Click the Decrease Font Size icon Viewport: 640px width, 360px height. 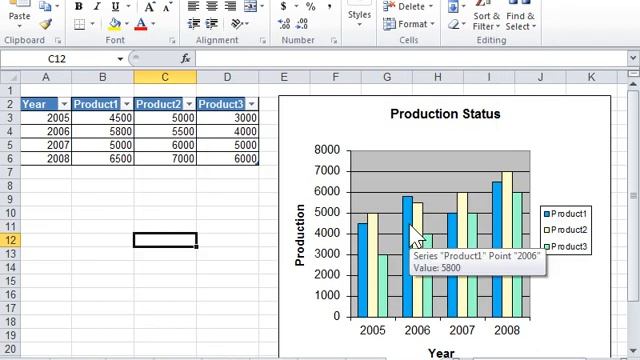(x=167, y=7)
